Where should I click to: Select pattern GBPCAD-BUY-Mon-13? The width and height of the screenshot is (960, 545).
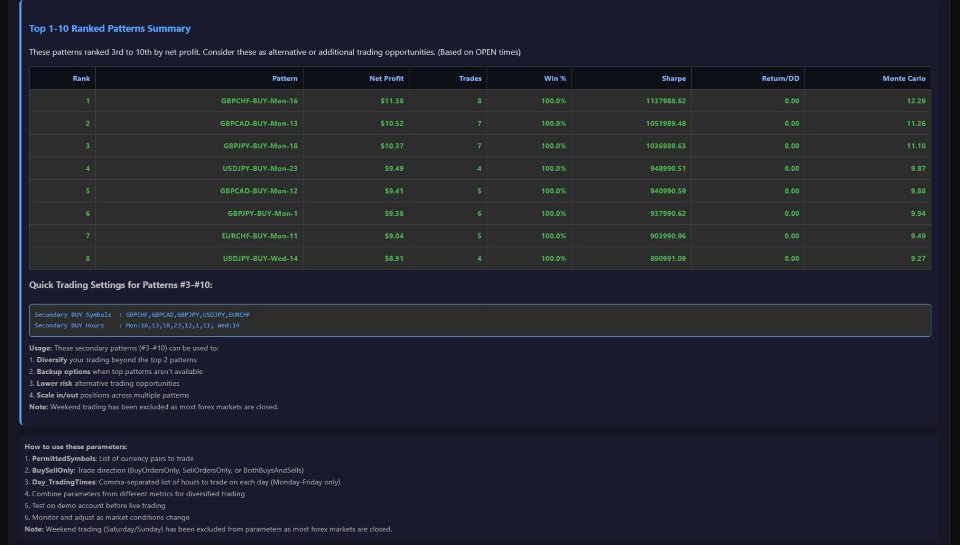point(258,124)
